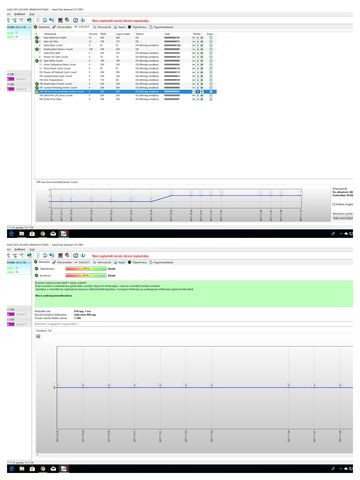Toggle show-values checkbox beside attribute chart
Screen dimensions: 360x480
(334, 204)
